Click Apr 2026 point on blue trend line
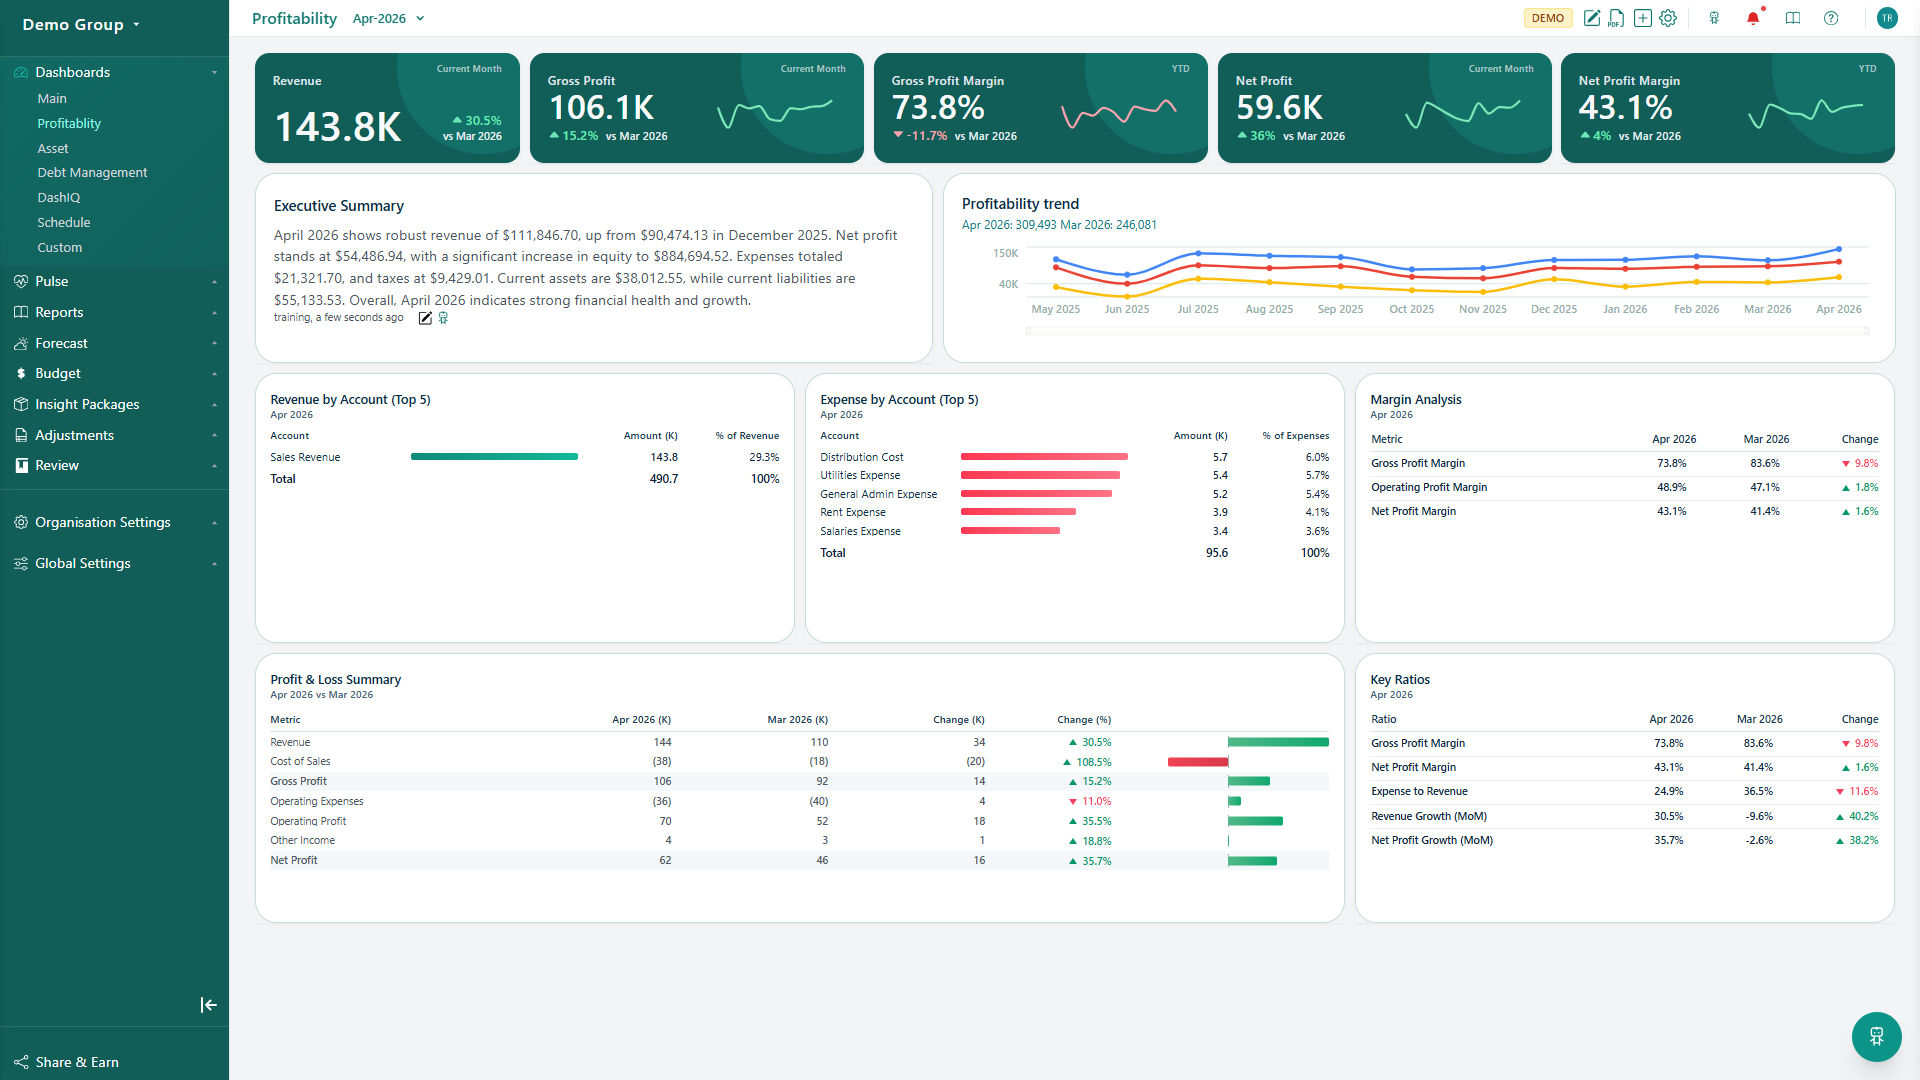The height and width of the screenshot is (1080, 1920). pos(1838,249)
